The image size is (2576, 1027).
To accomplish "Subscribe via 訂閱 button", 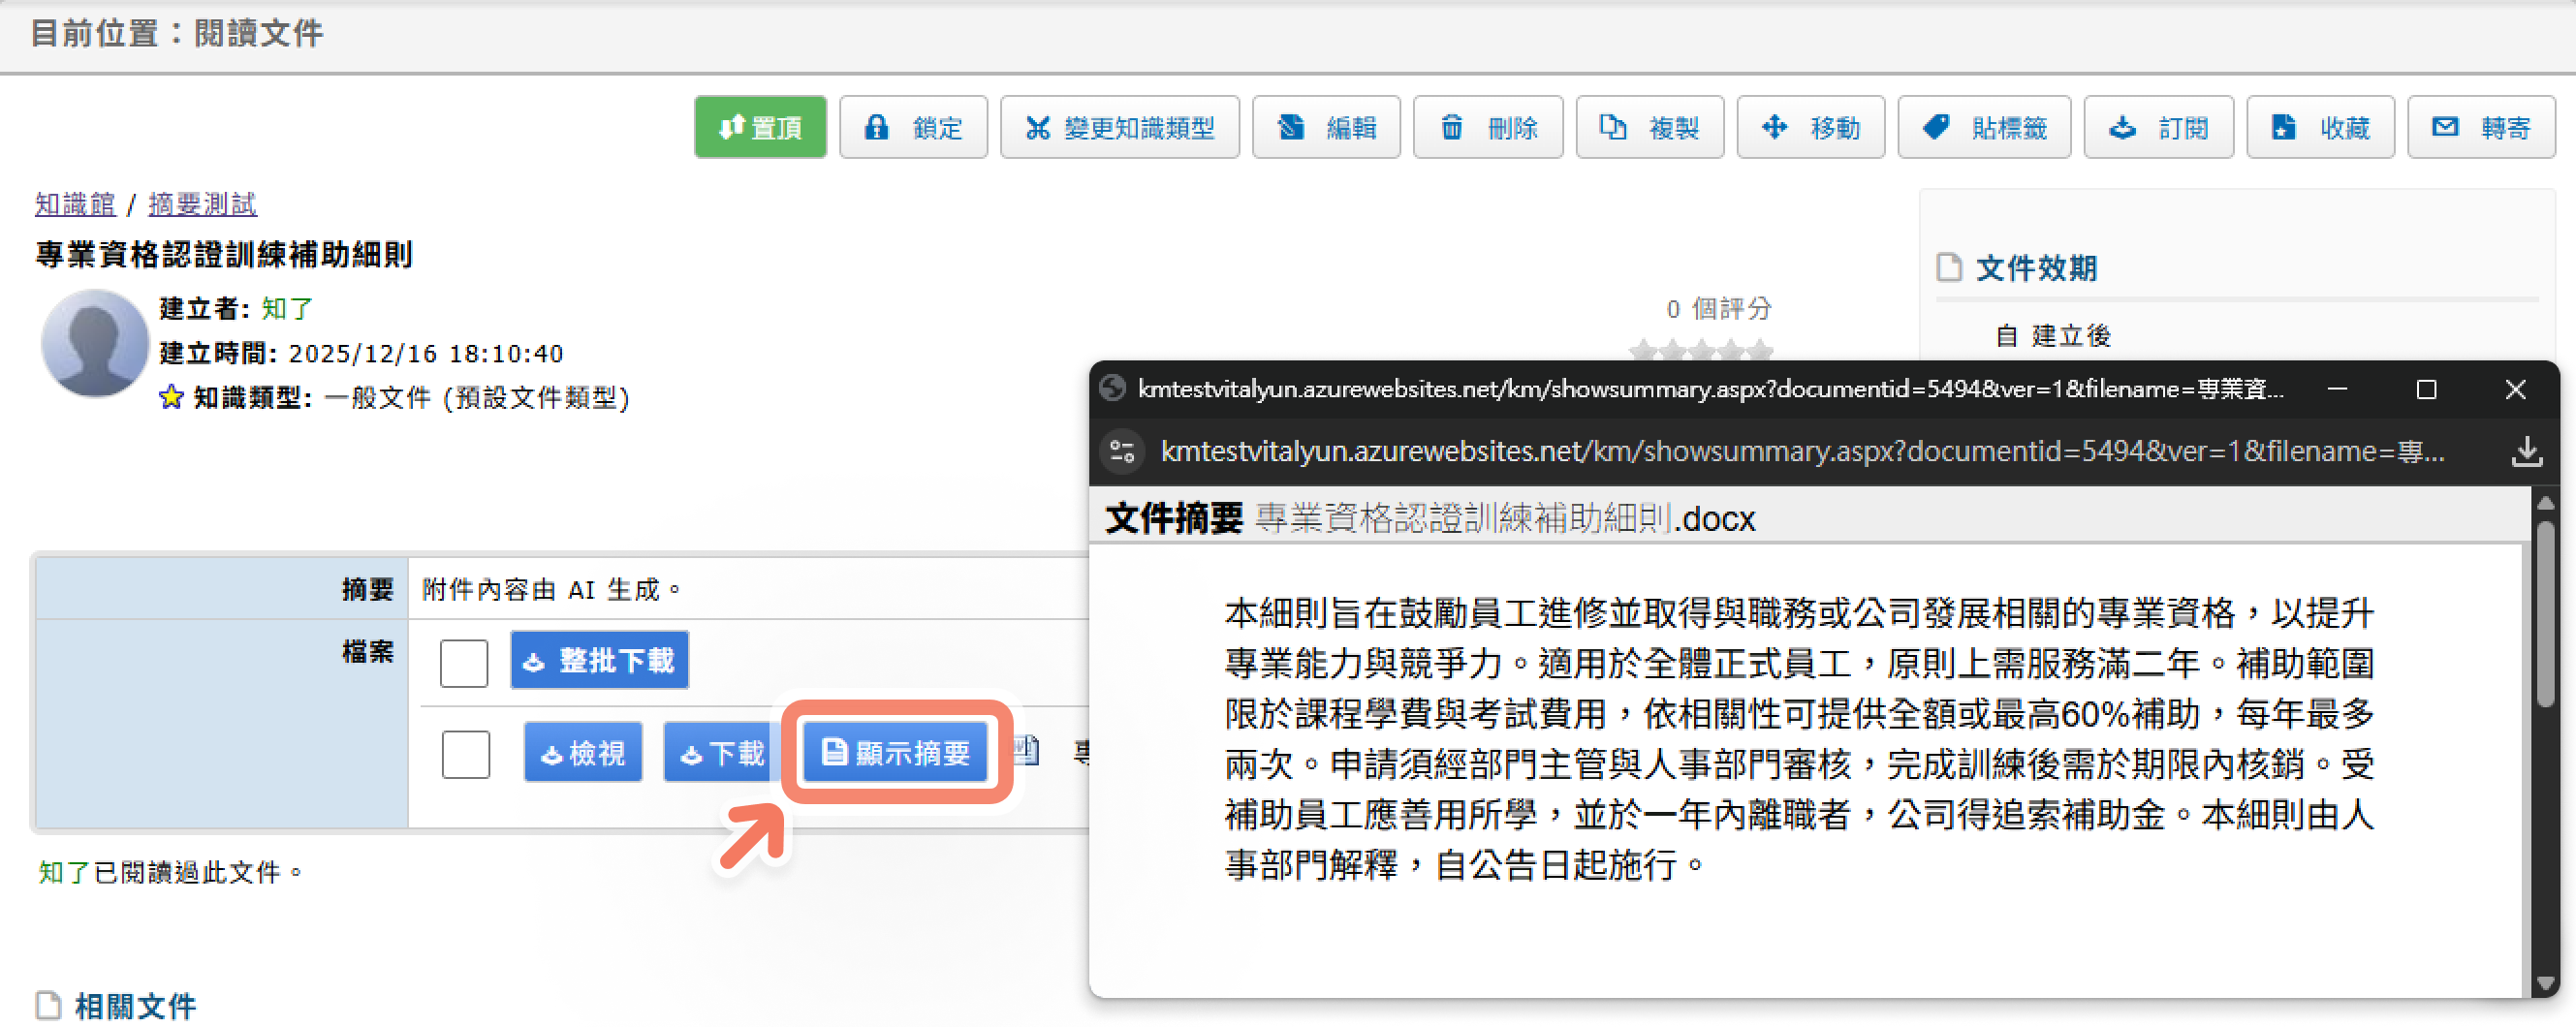I will [2158, 127].
